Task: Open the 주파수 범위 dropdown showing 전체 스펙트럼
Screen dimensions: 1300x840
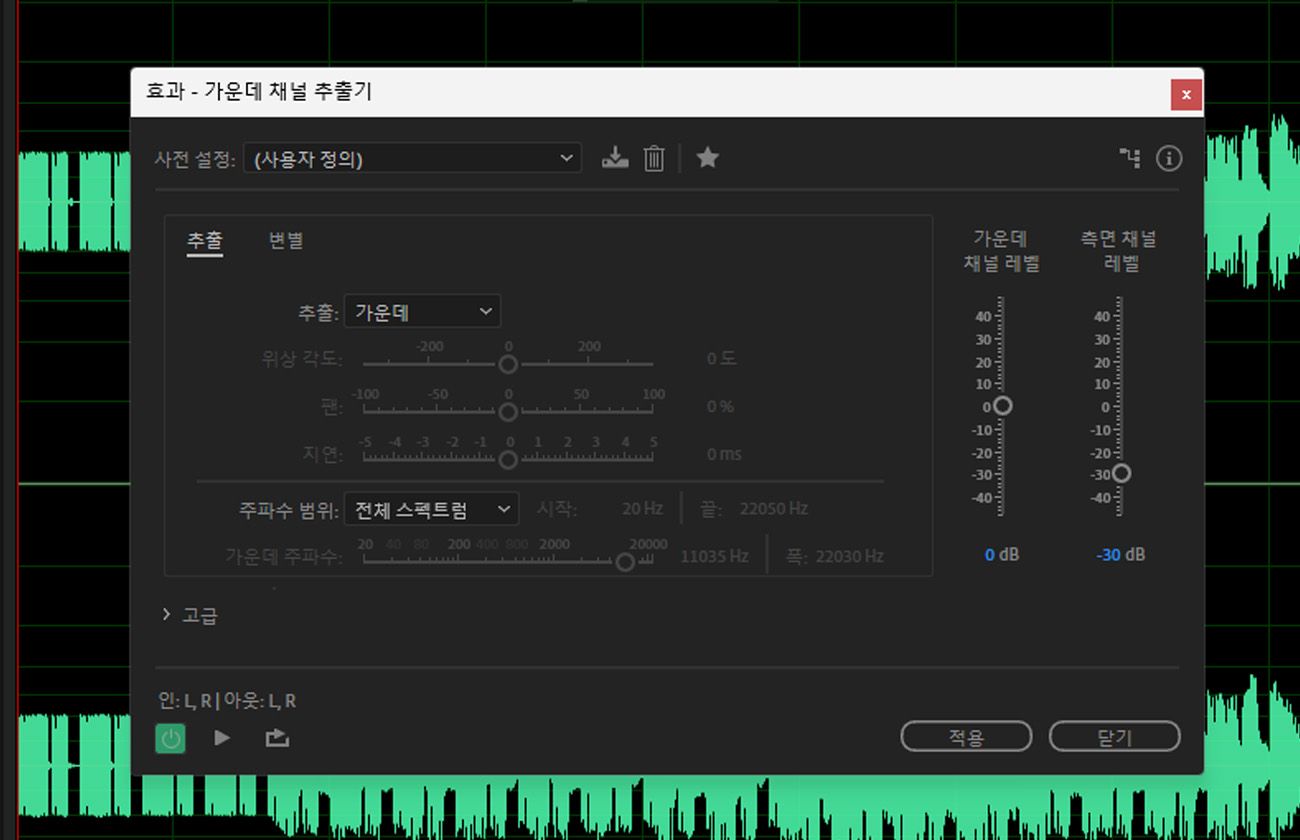Action: (430, 509)
